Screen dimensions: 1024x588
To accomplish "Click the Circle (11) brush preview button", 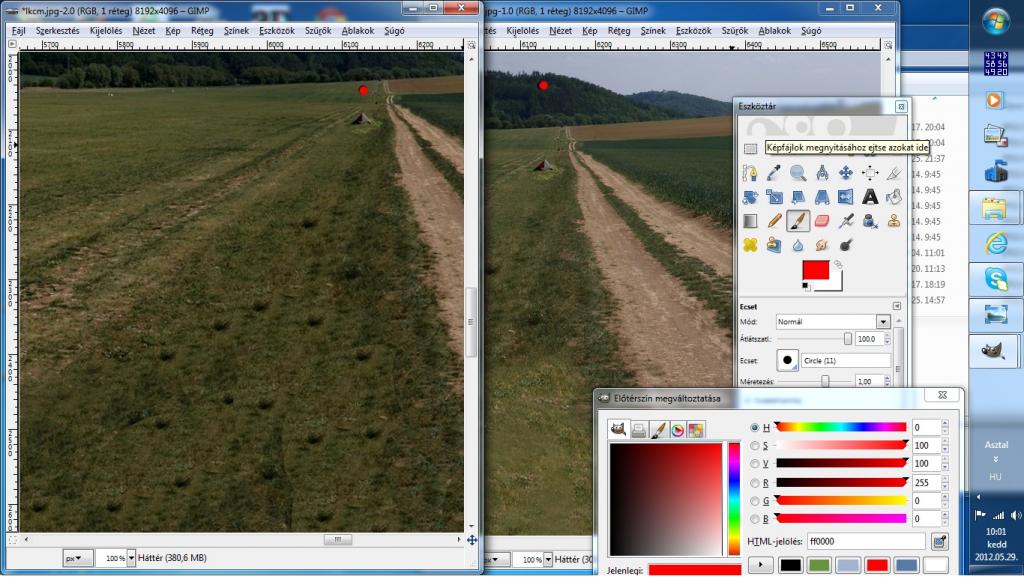I will tap(788, 360).
